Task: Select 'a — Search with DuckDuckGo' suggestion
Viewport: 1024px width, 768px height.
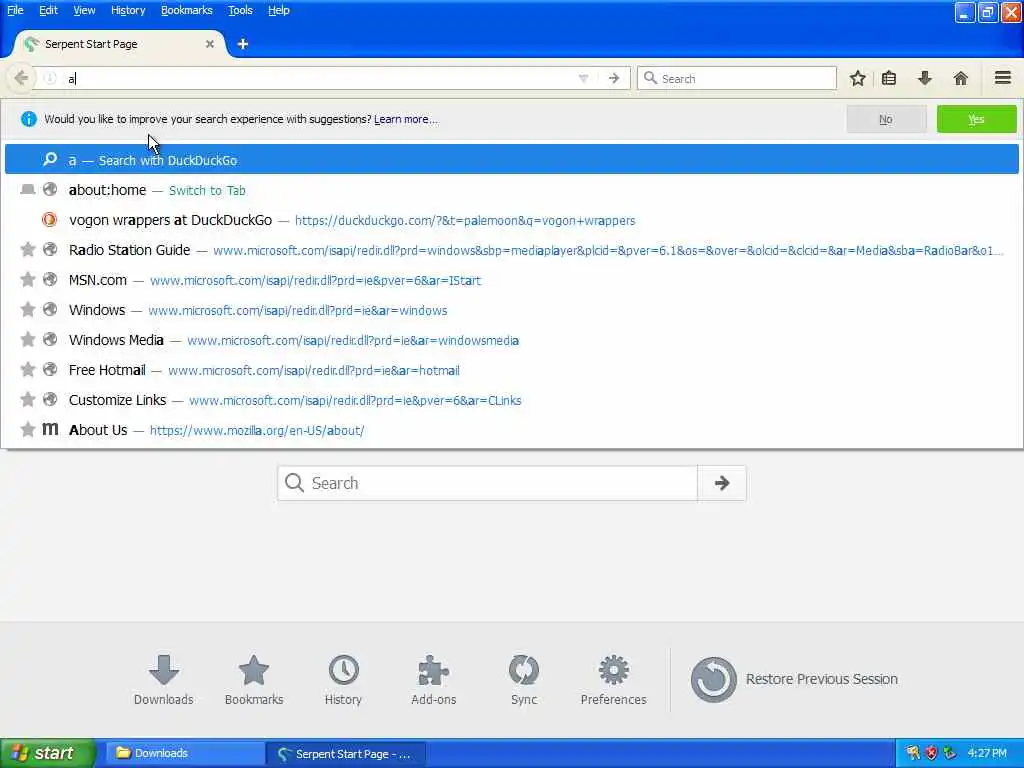Action: [511, 160]
